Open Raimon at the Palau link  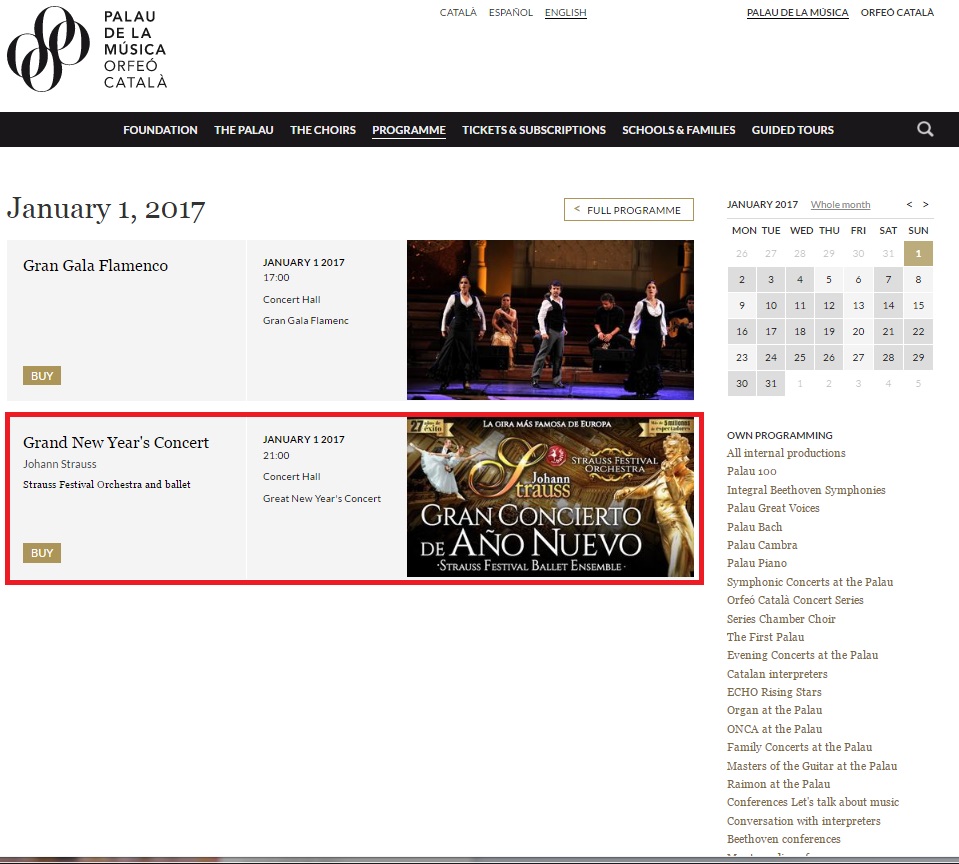tap(779, 784)
